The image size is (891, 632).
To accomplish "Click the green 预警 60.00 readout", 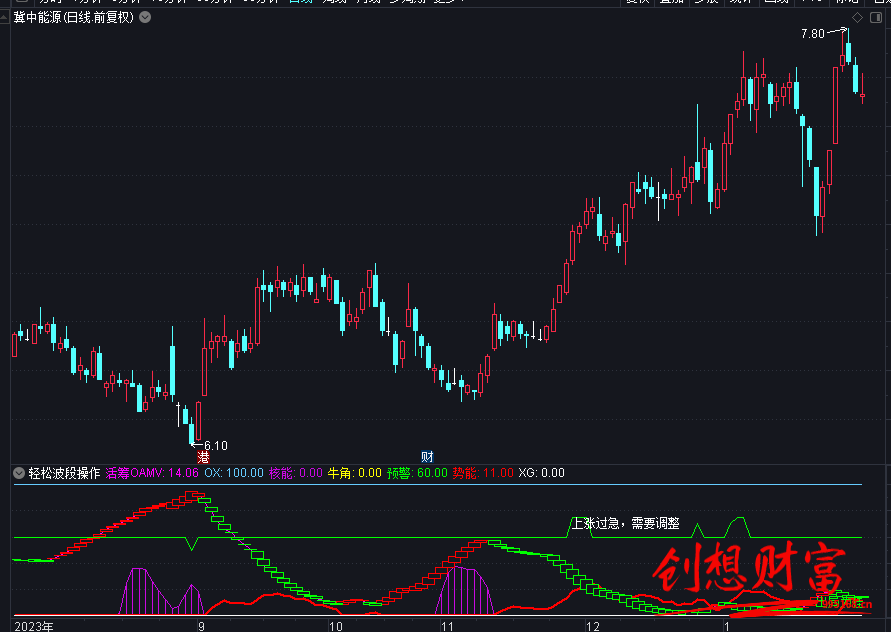I will [416, 473].
